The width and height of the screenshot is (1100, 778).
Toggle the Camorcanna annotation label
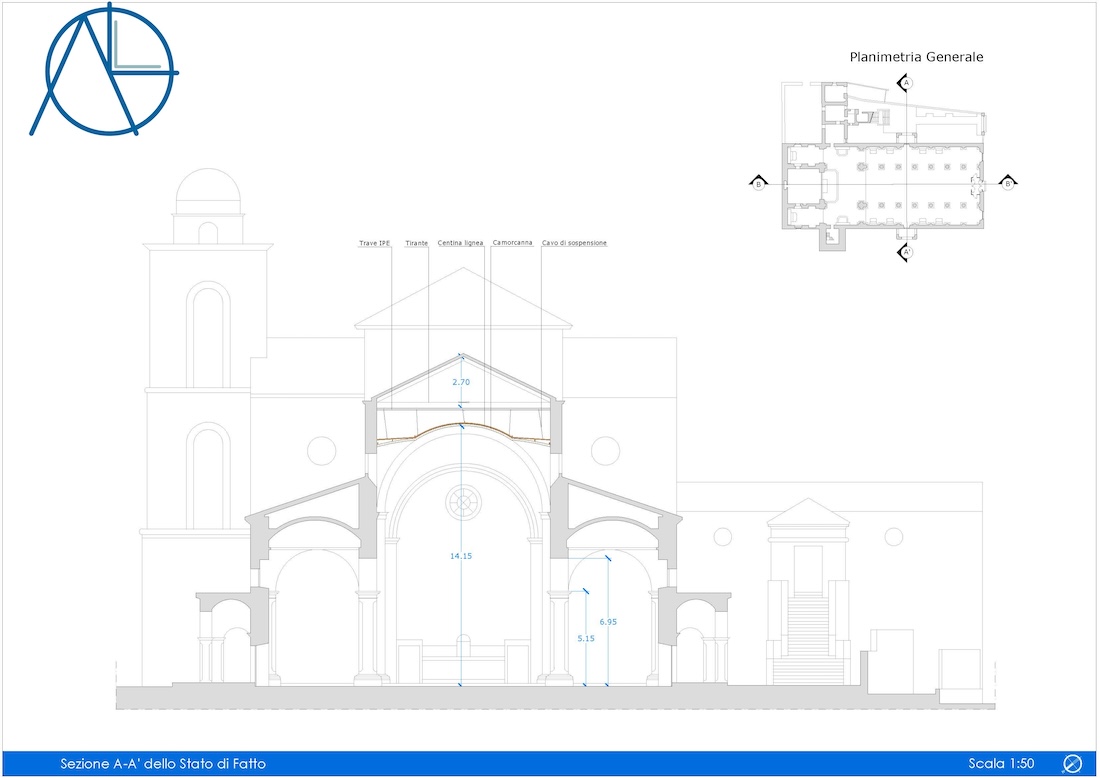(x=511, y=242)
